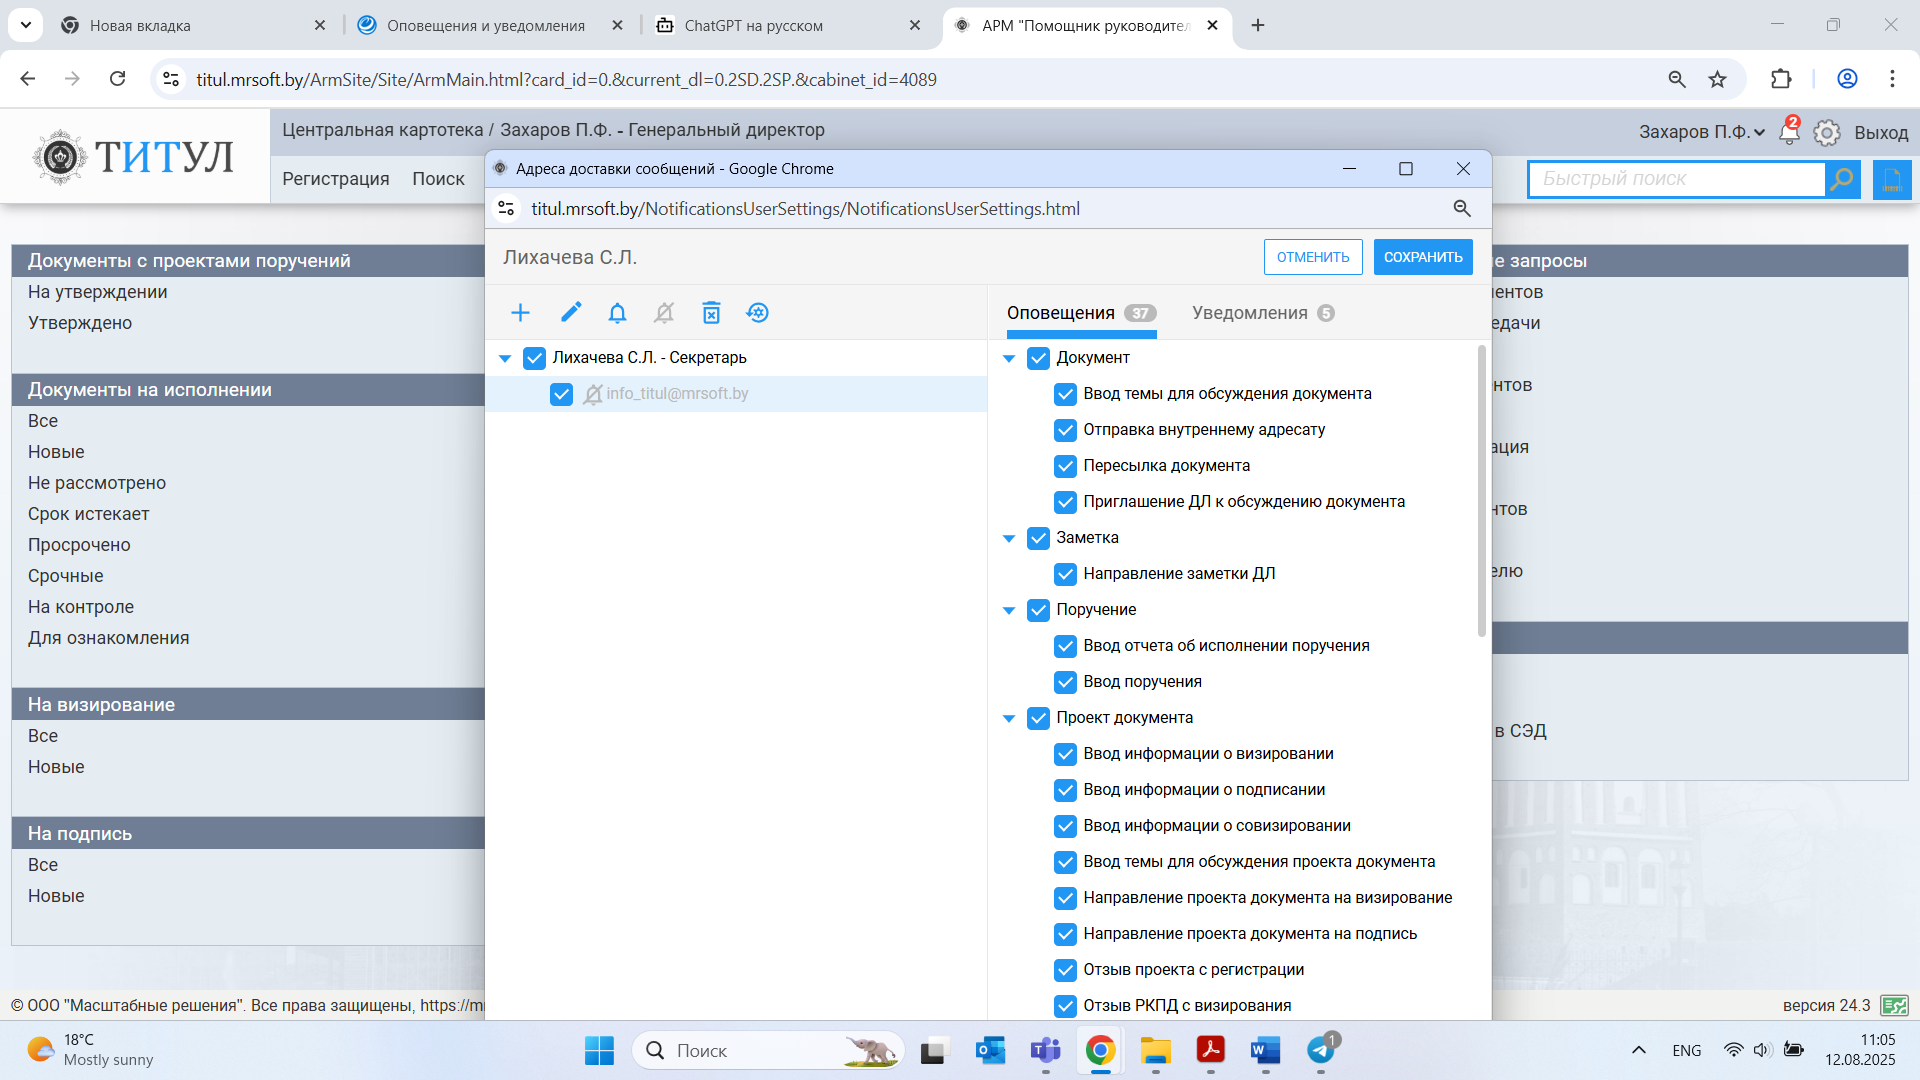
Task: Click the pencil edit icon
Action: [x=570, y=313]
